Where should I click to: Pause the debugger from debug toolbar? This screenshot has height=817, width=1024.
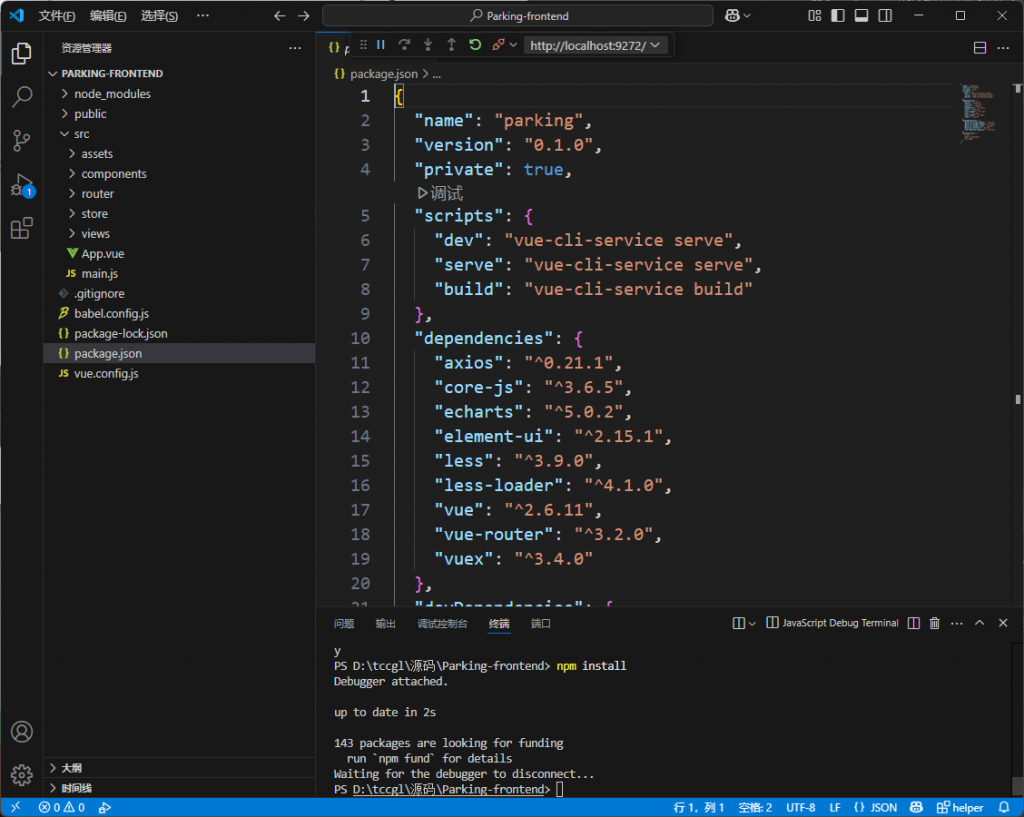click(381, 45)
